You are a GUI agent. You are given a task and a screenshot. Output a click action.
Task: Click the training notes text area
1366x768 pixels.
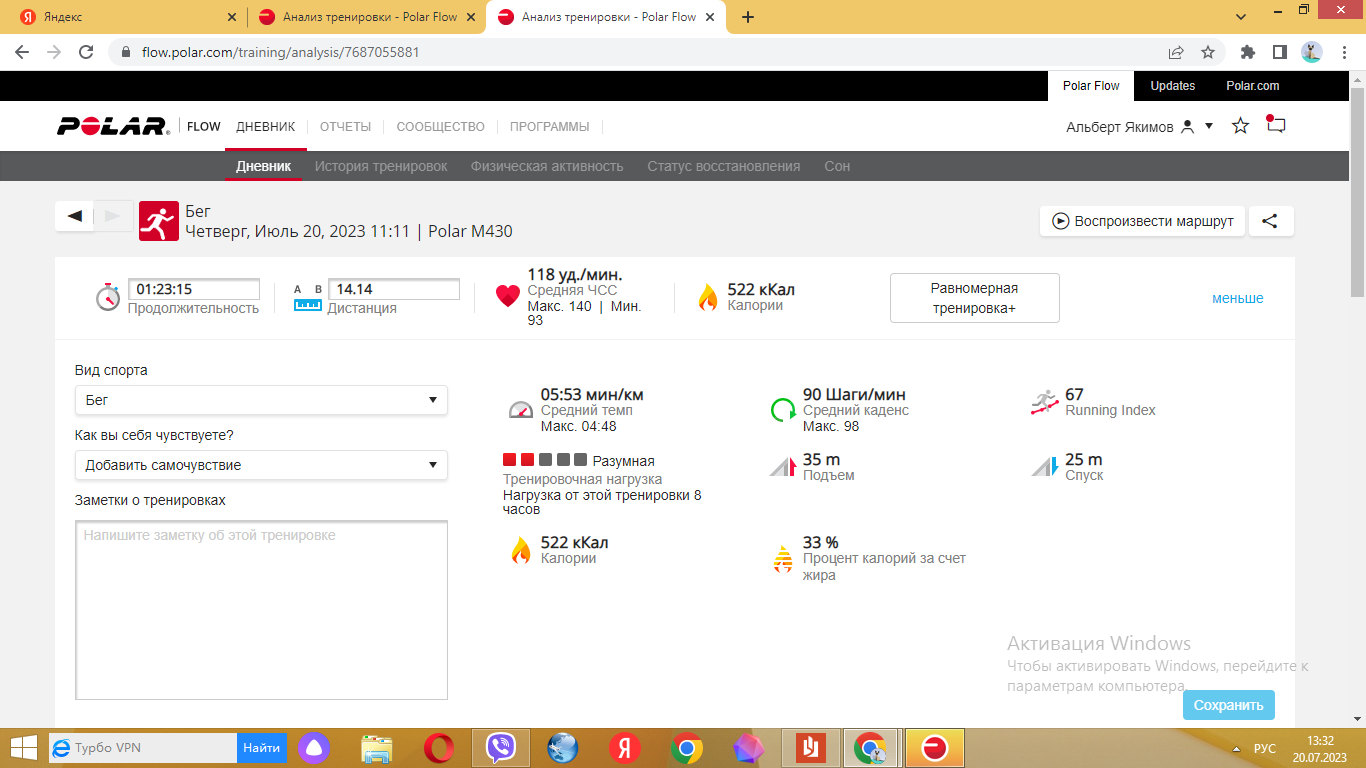(x=261, y=610)
